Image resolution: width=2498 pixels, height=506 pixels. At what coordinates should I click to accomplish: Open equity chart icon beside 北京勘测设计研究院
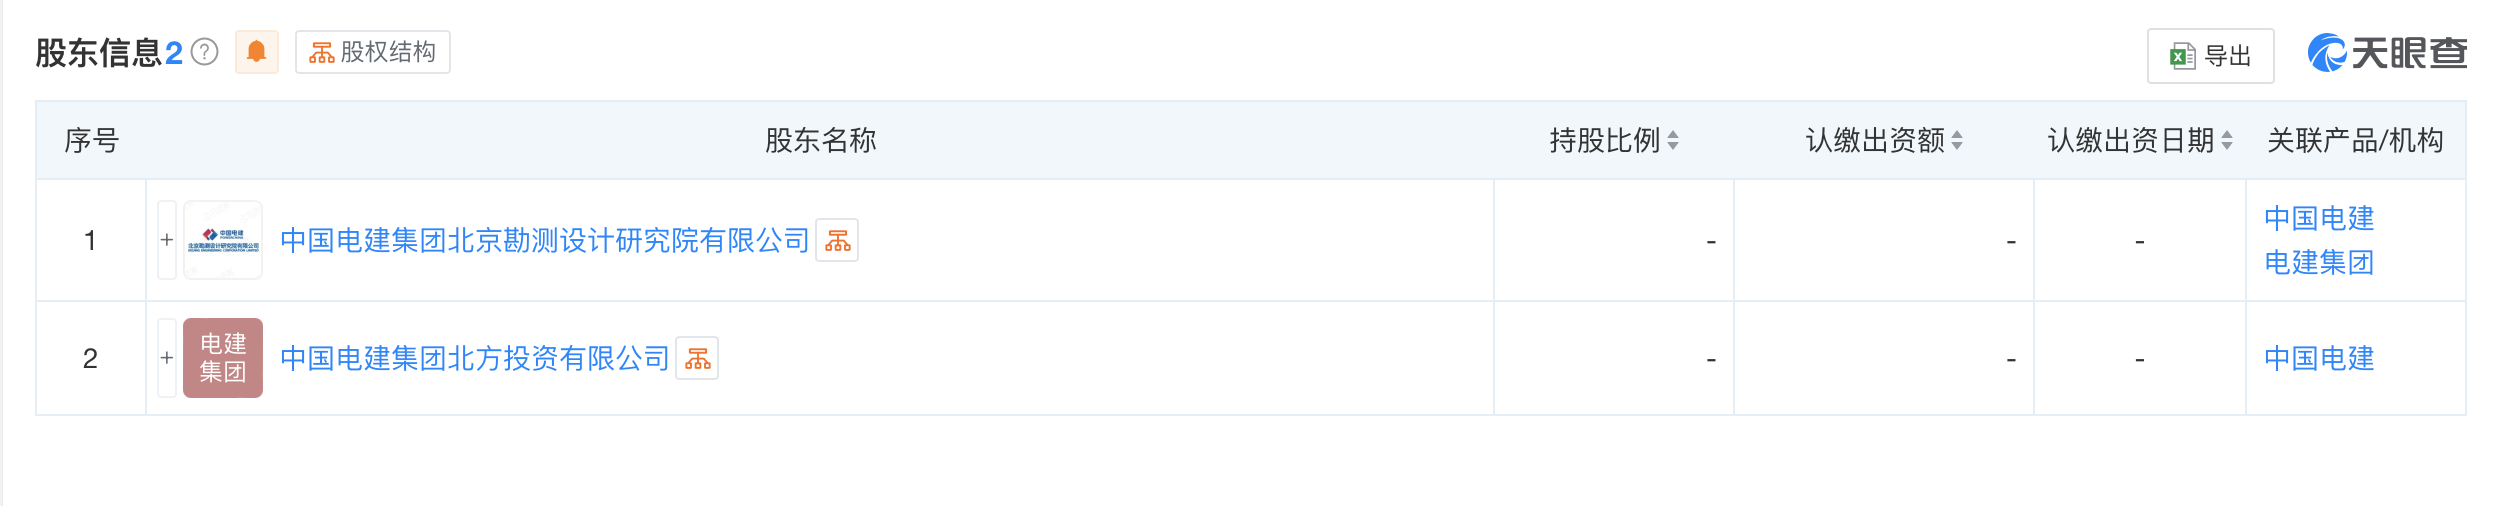(x=837, y=241)
